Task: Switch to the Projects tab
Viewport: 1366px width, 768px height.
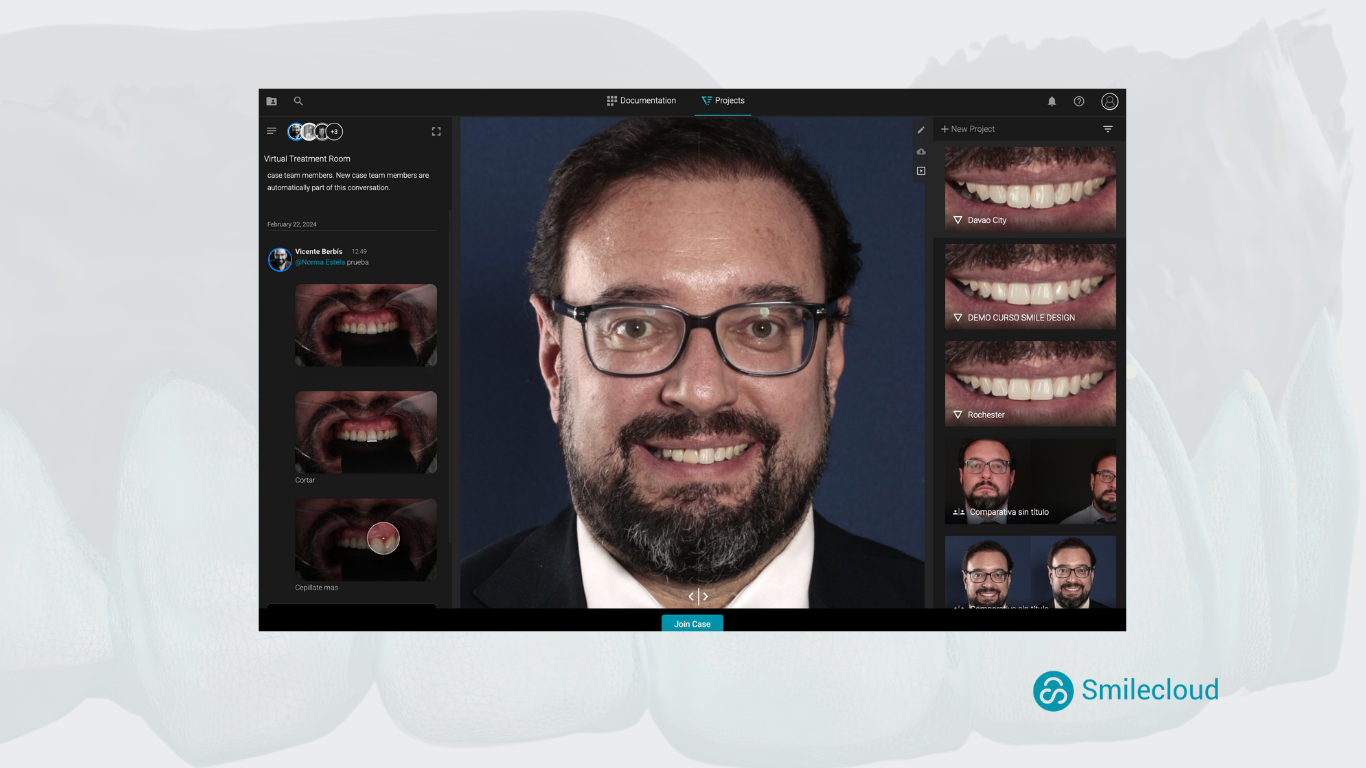Action: [723, 101]
